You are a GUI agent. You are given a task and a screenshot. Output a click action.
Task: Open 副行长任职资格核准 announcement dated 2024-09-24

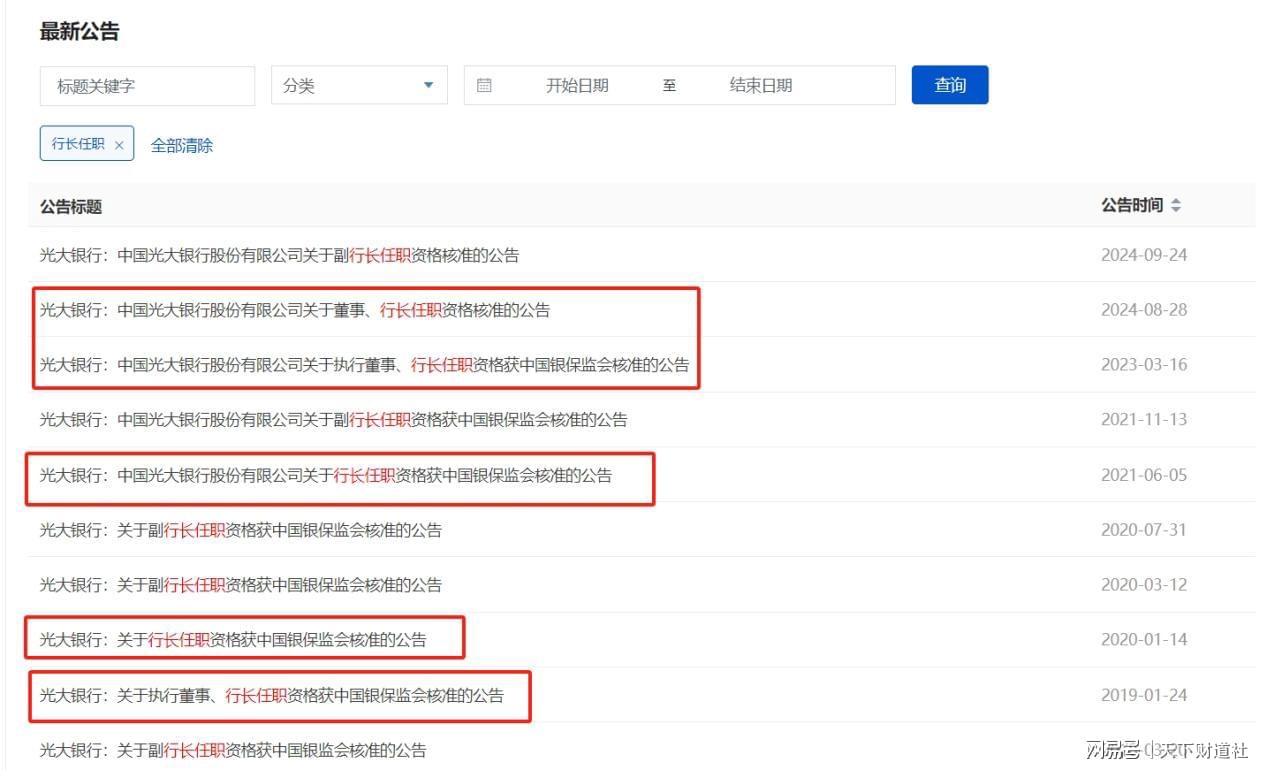(279, 255)
